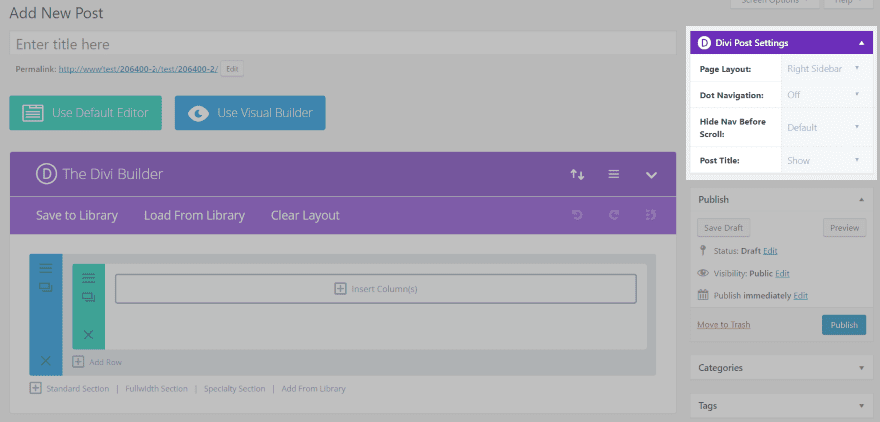Click the Preview button
The width and height of the screenshot is (880, 422).
pos(845,228)
